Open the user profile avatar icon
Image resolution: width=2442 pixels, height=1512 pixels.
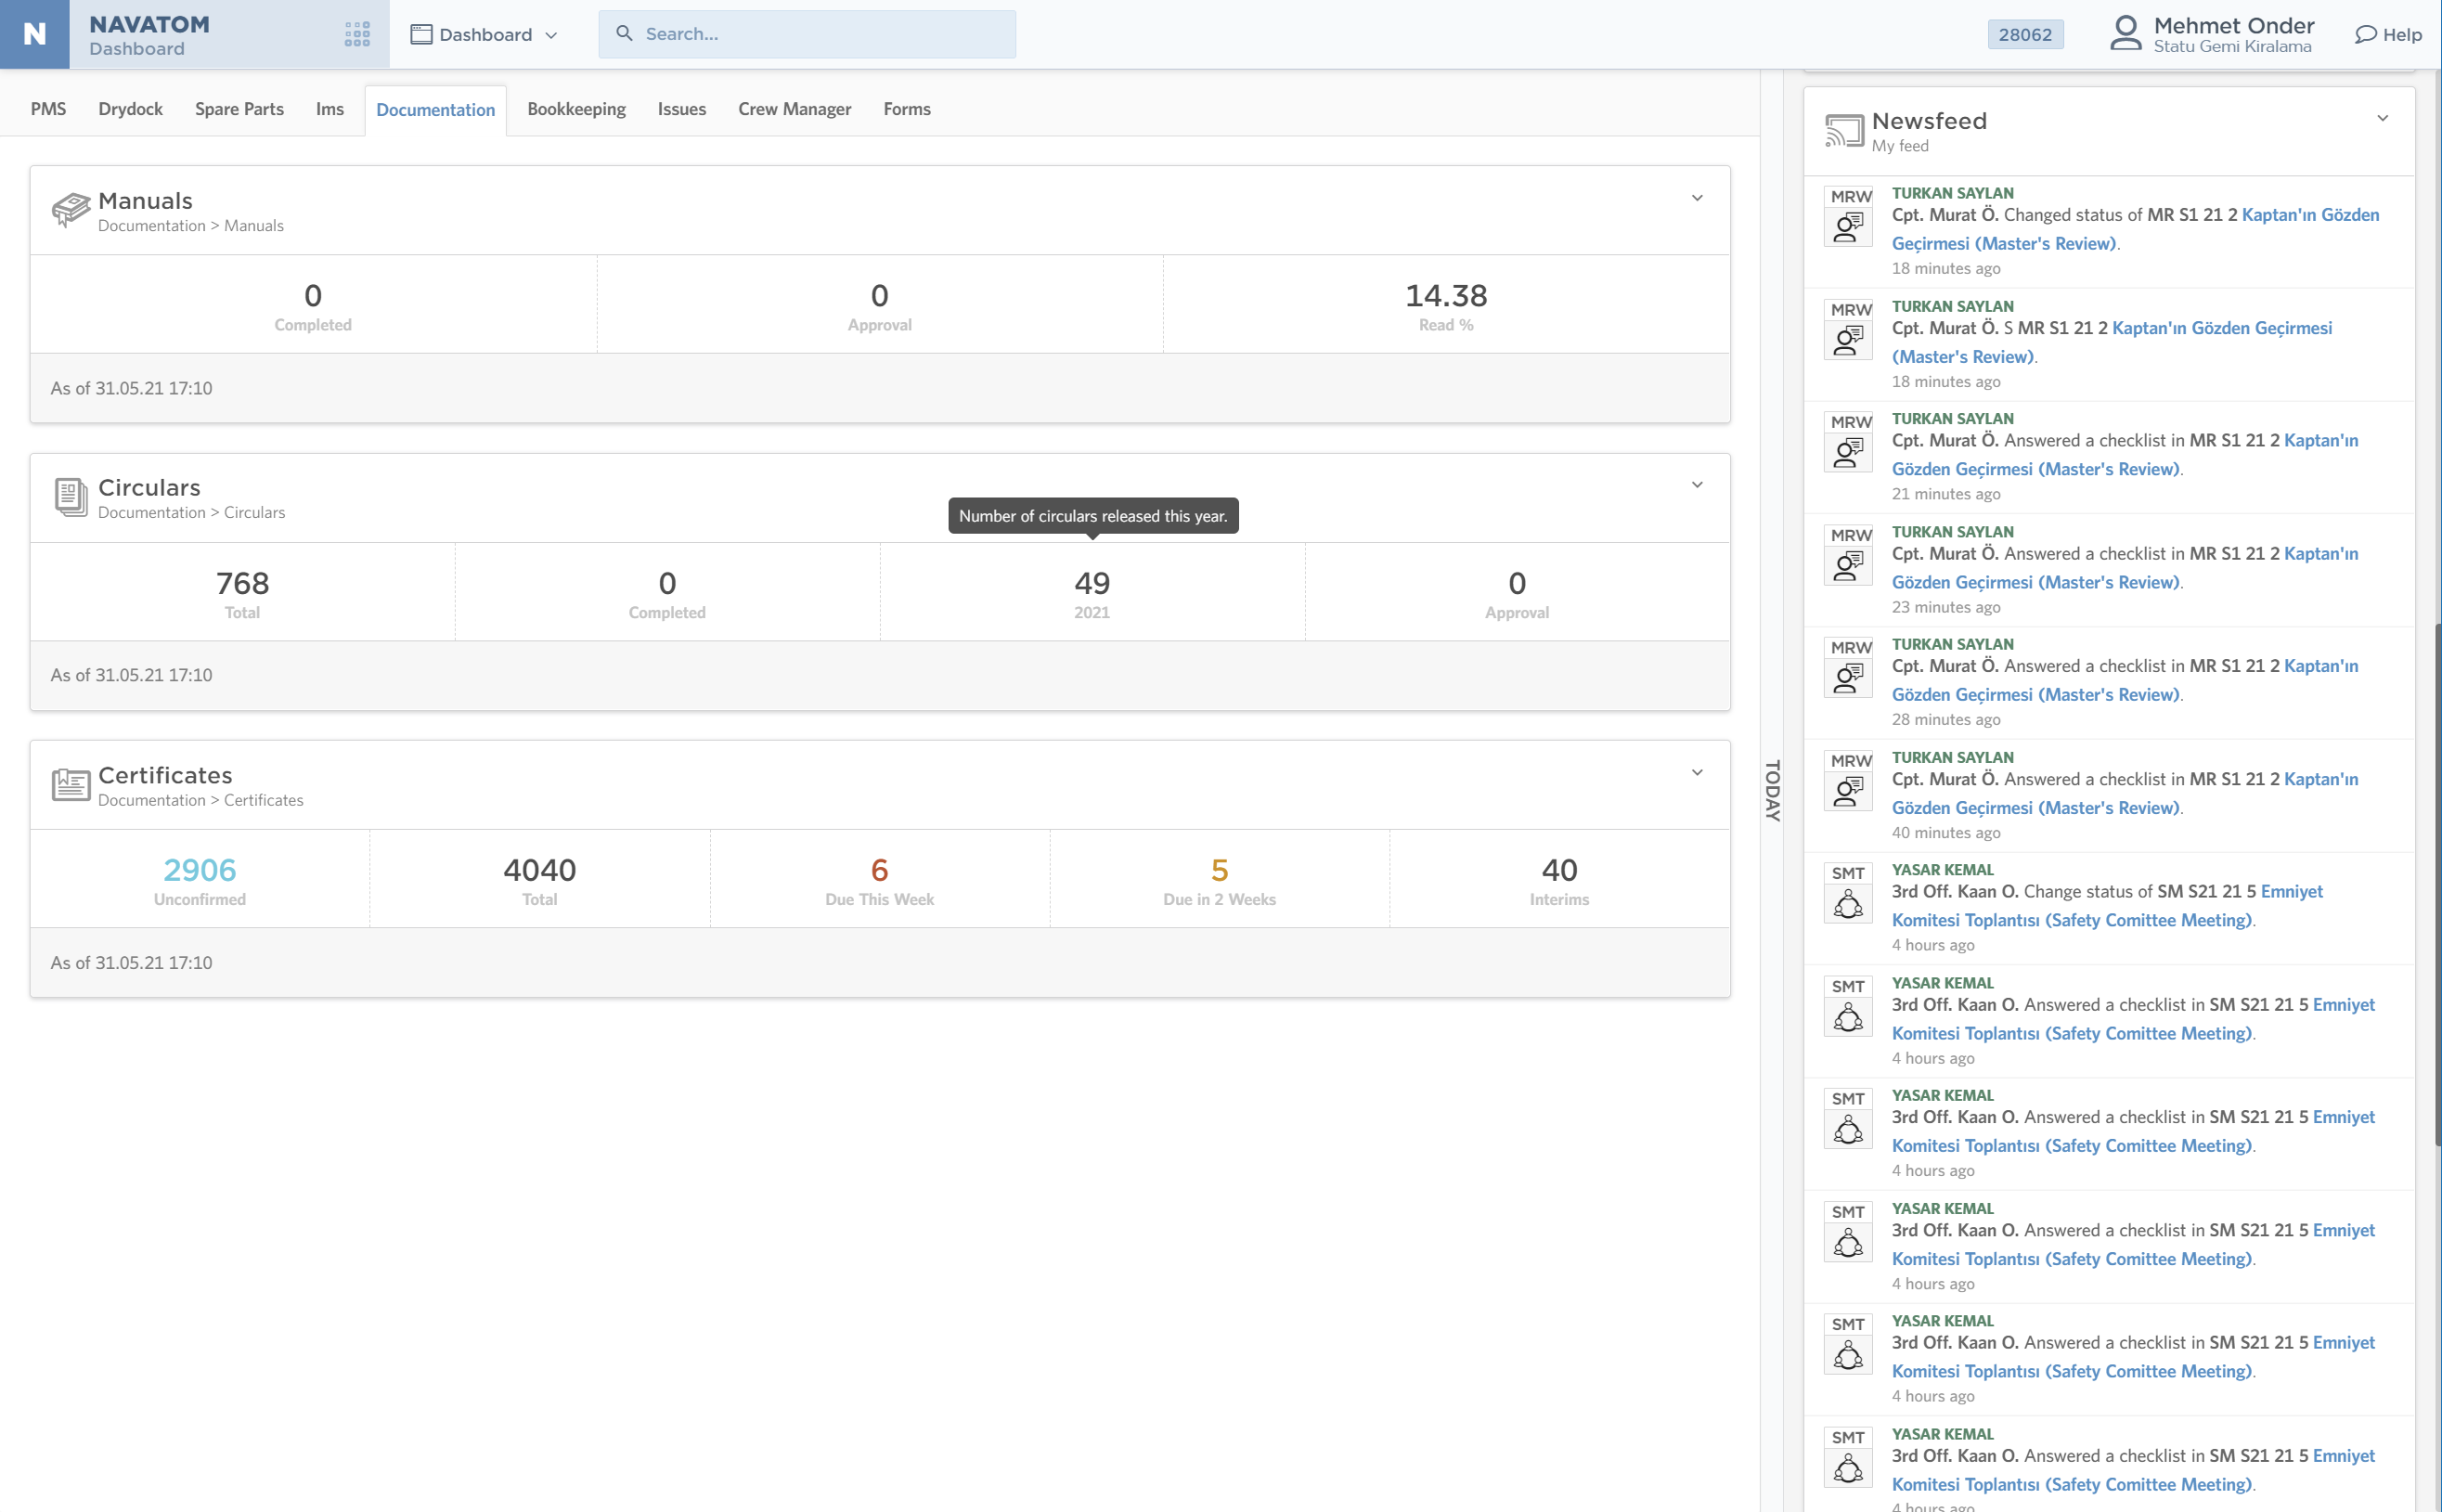pos(2125,33)
